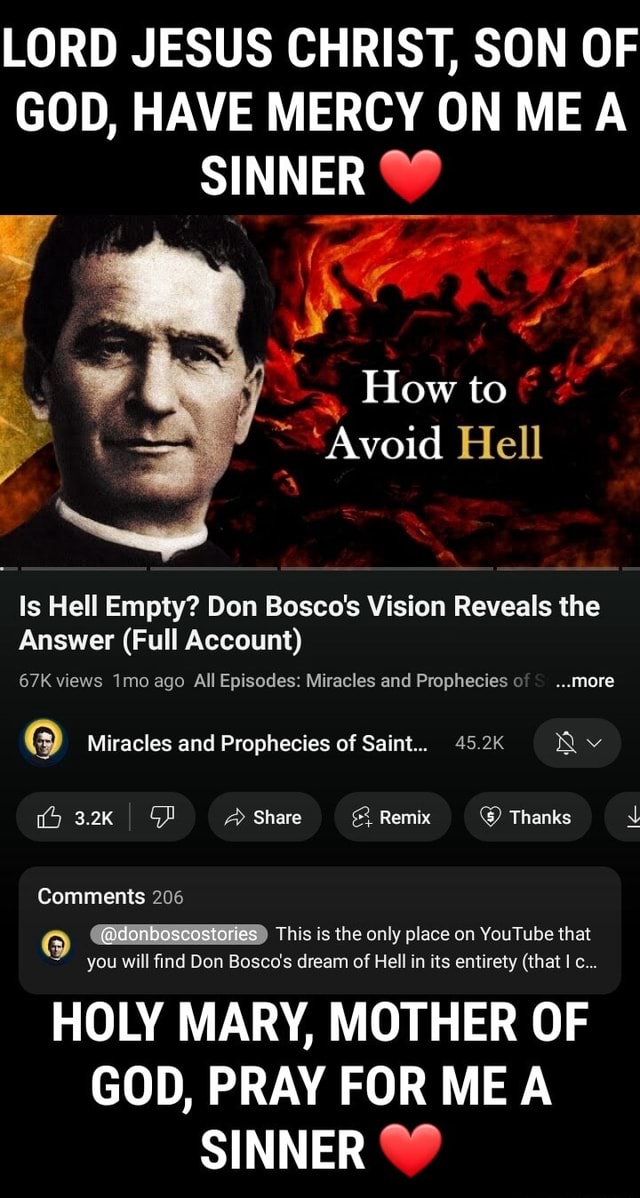Tap the Is Hell Empty video title
This screenshot has width=640, height=1198.
click(x=309, y=623)
